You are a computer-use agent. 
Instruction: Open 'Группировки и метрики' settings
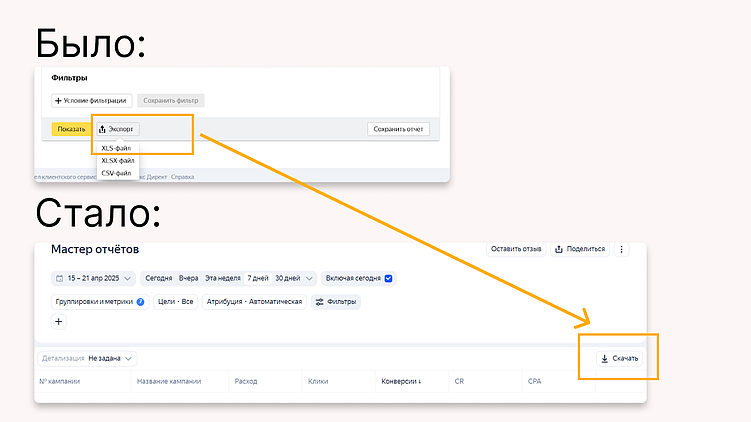(x=100, y=302)
